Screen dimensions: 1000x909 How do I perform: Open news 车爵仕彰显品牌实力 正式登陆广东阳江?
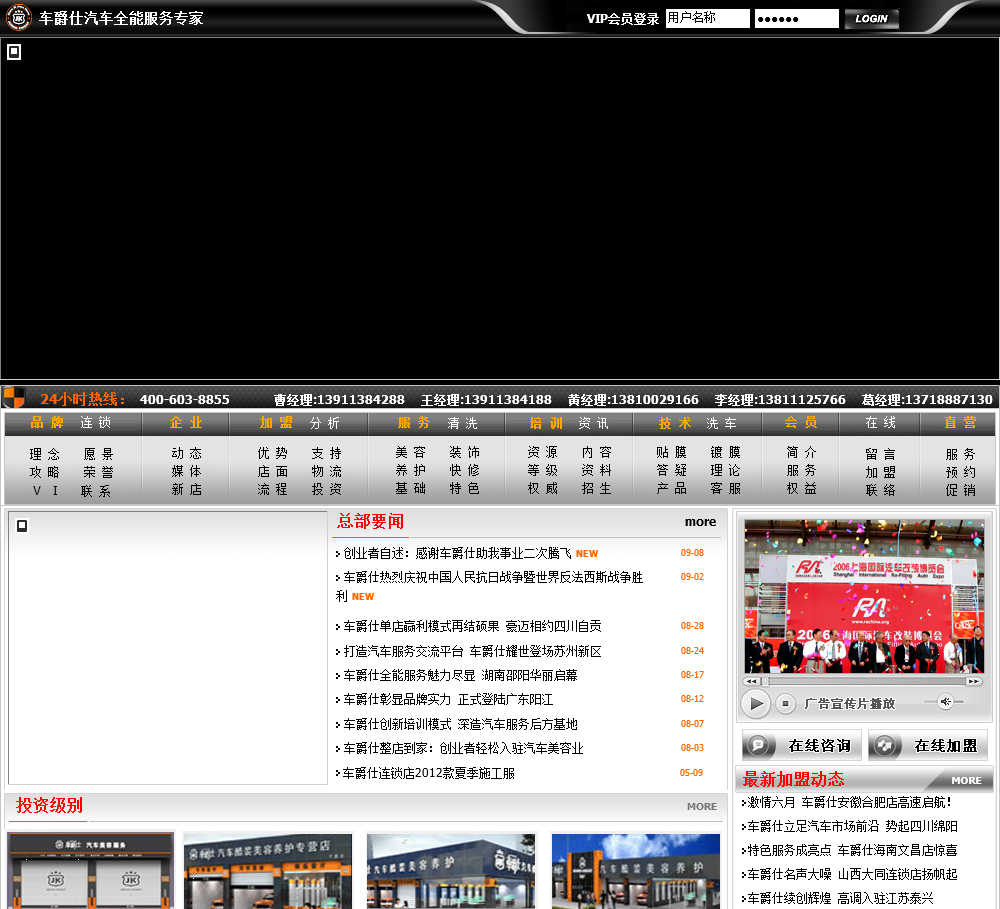click(448, 700)
